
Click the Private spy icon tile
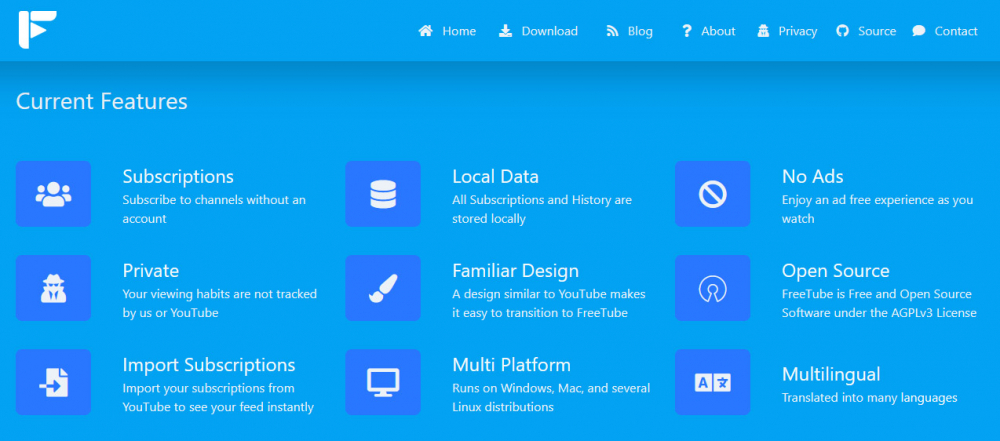tap(54, 288)
